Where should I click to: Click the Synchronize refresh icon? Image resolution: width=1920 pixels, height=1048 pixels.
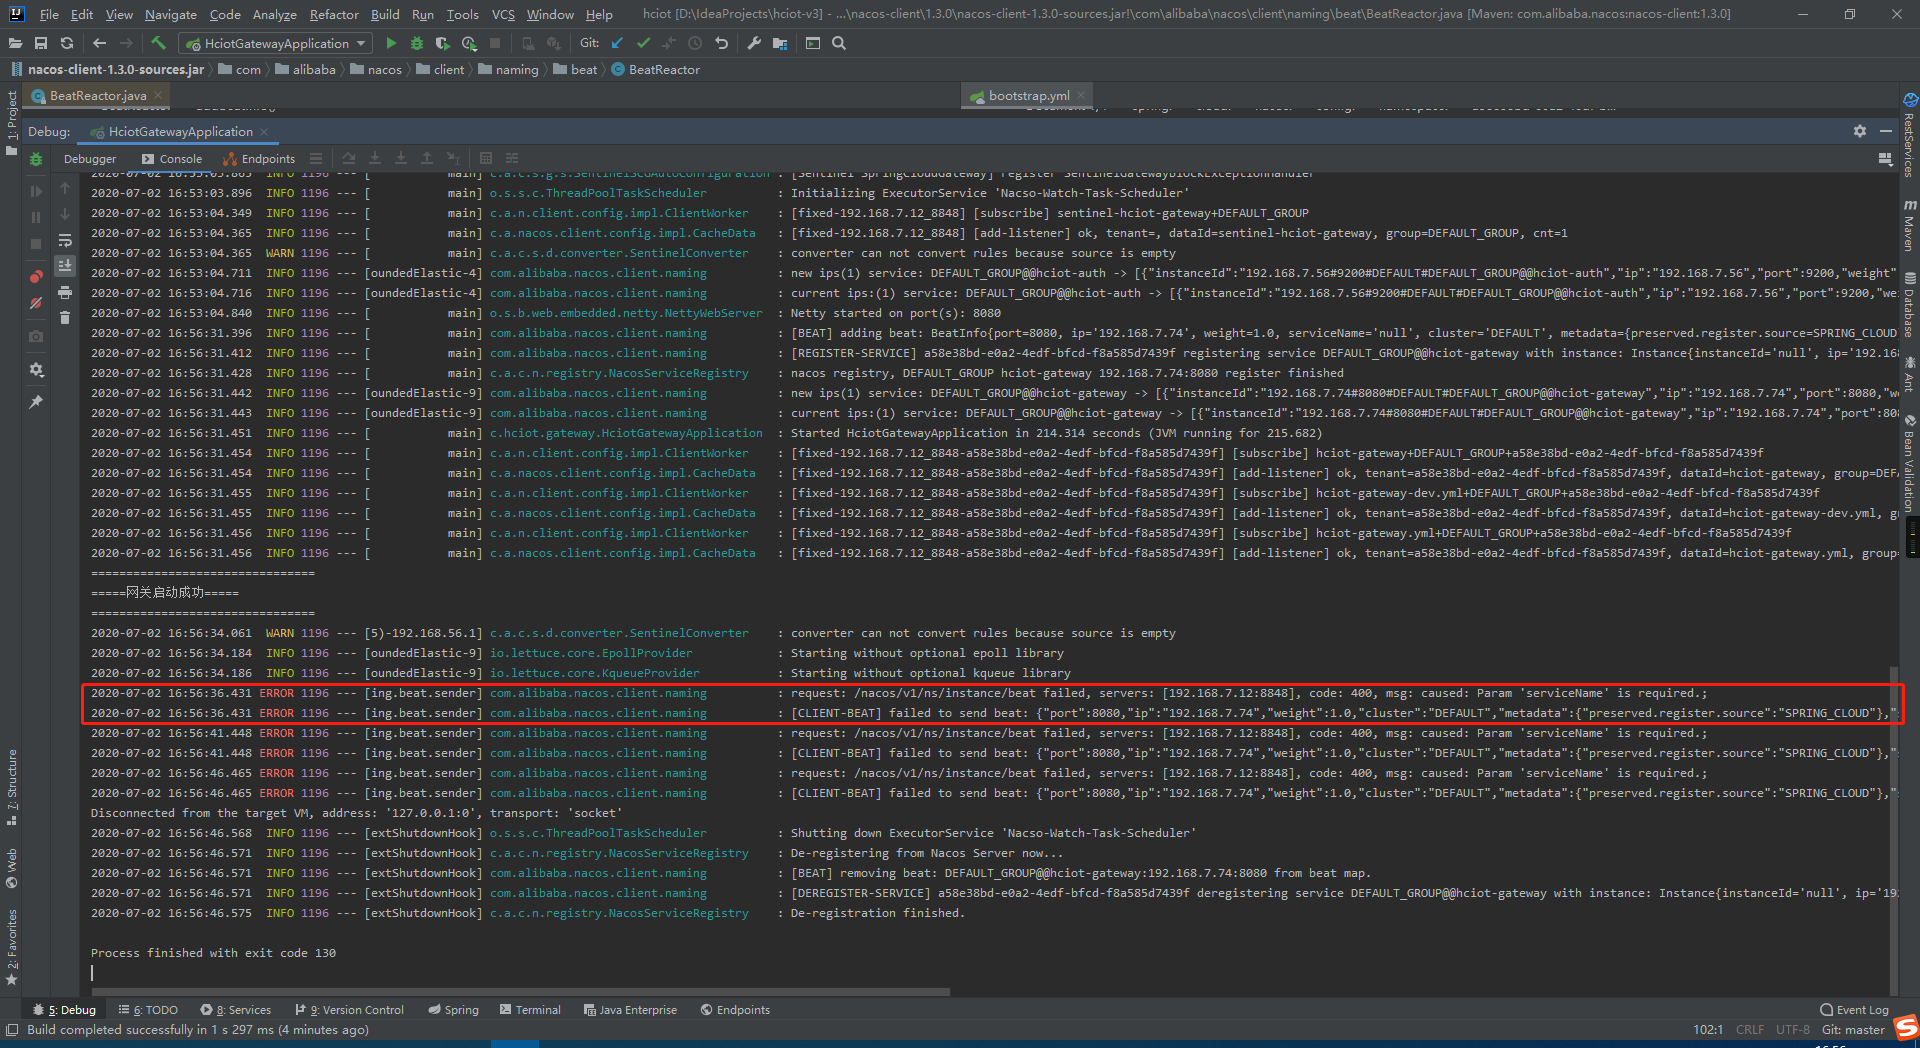67,43
